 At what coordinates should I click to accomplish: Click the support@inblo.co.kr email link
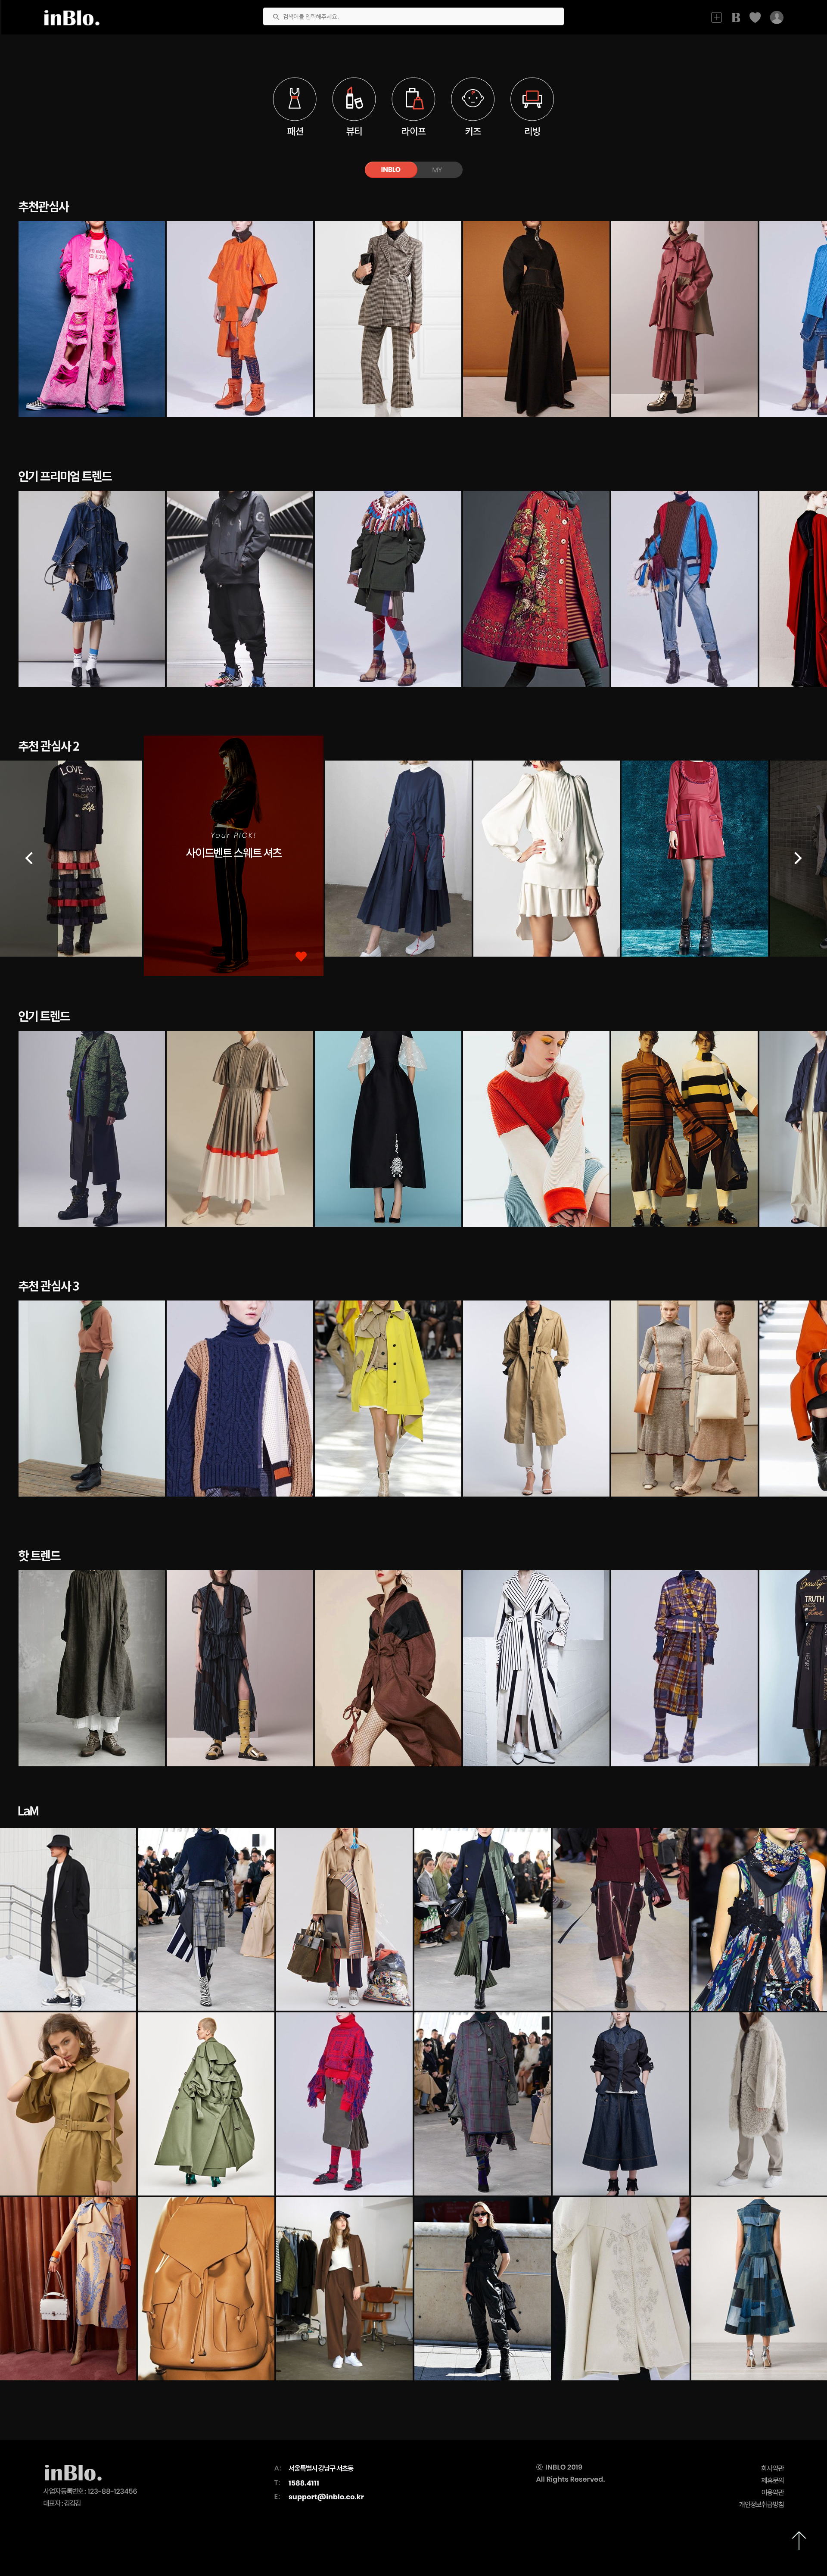(326, 2497)
